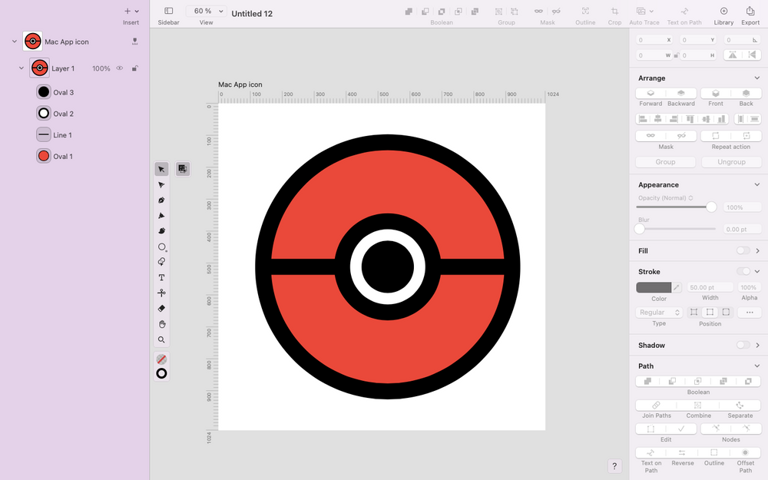Open the stroke Type Regular dropdown
The width and height of the screenshot is (768, 480).
coord(659,312)
